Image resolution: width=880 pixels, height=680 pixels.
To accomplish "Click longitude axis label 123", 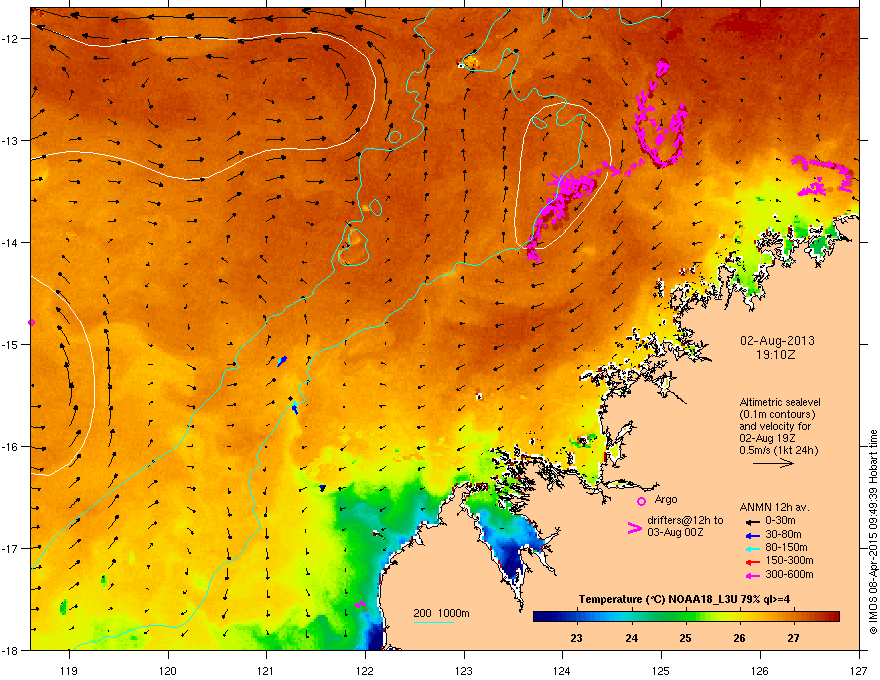I will (464, 670).
